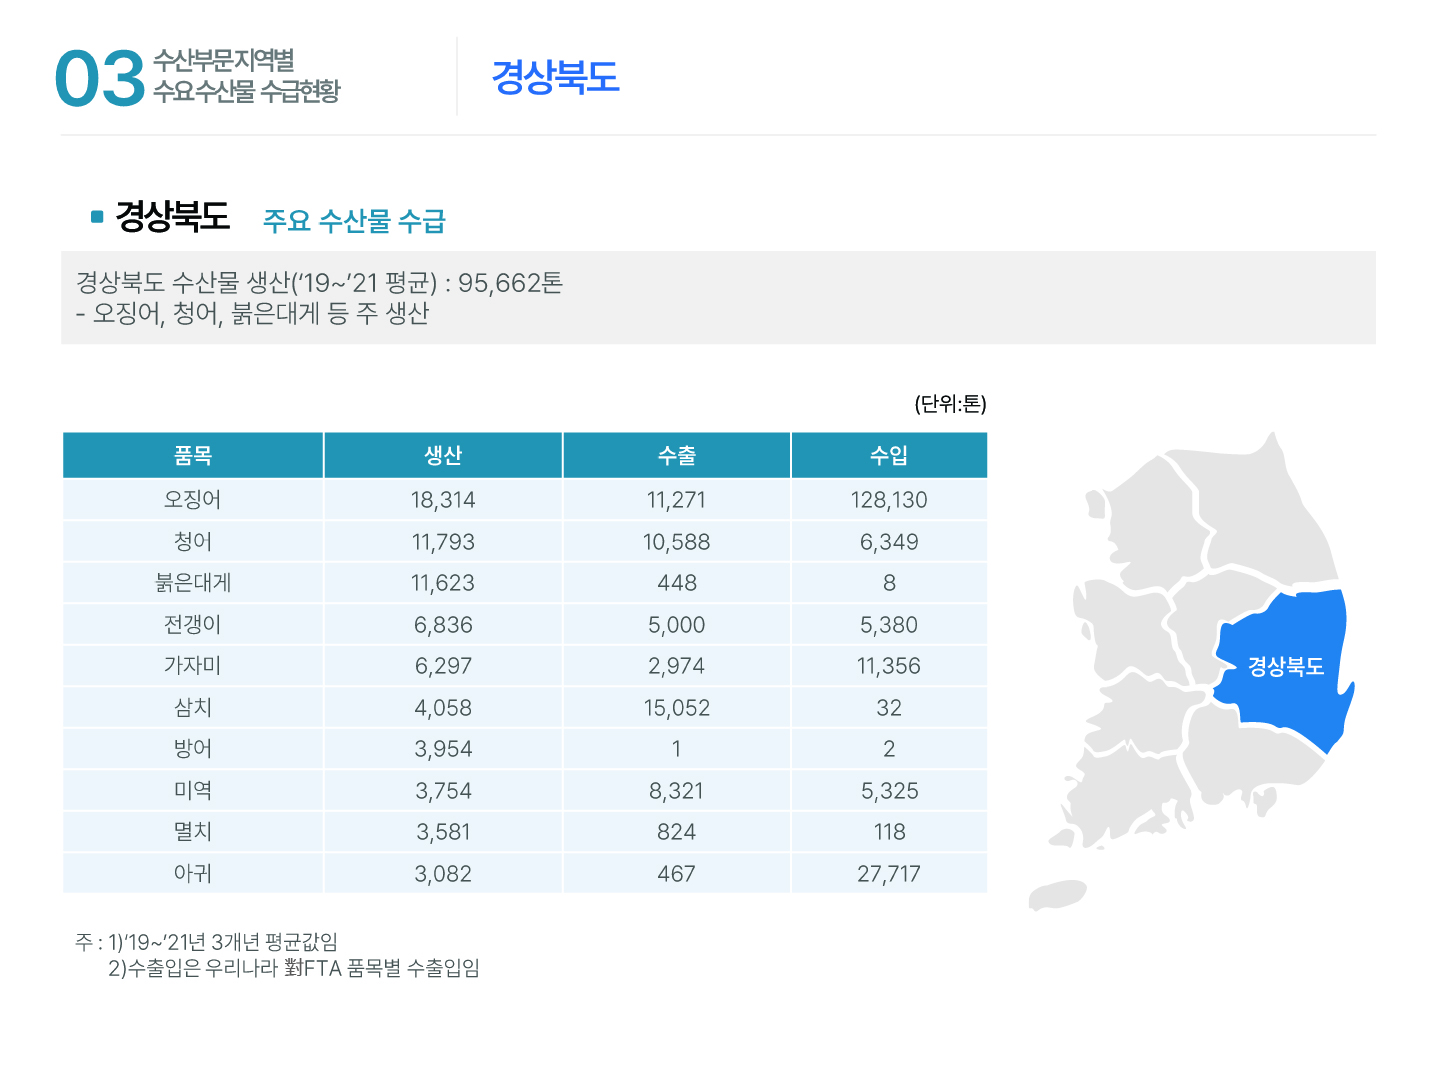Click the production summary line with "95,662톤"
The width and height of the screenshot is (1440, 1080).
320,283
